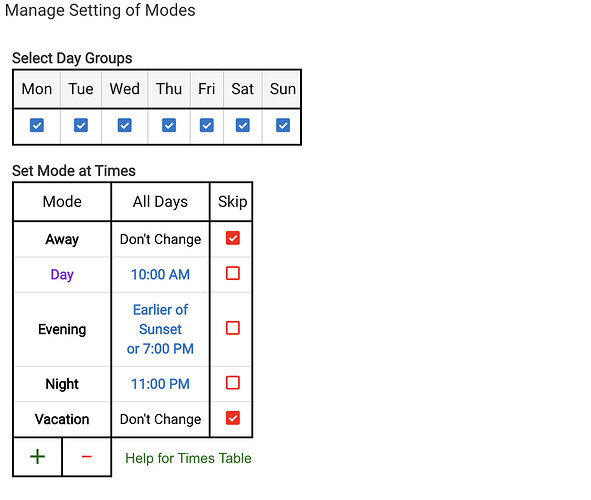
Task: Edit Earlier of Sunset or 7:00 PM
Action: pos(160,329)
